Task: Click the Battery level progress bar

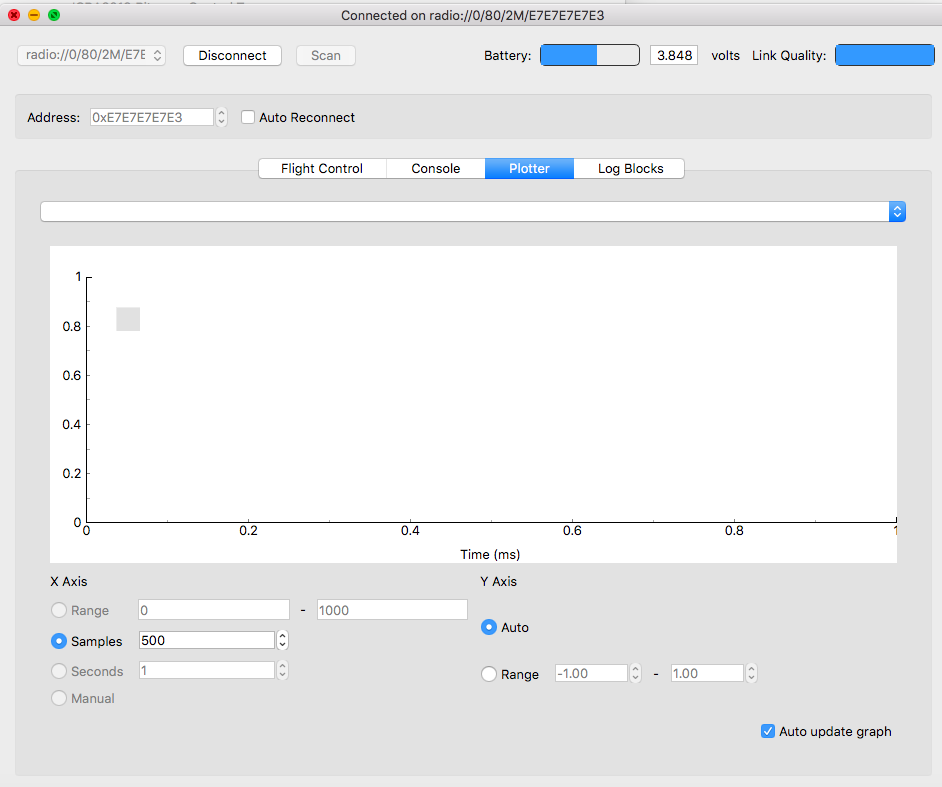Action: 589,56
